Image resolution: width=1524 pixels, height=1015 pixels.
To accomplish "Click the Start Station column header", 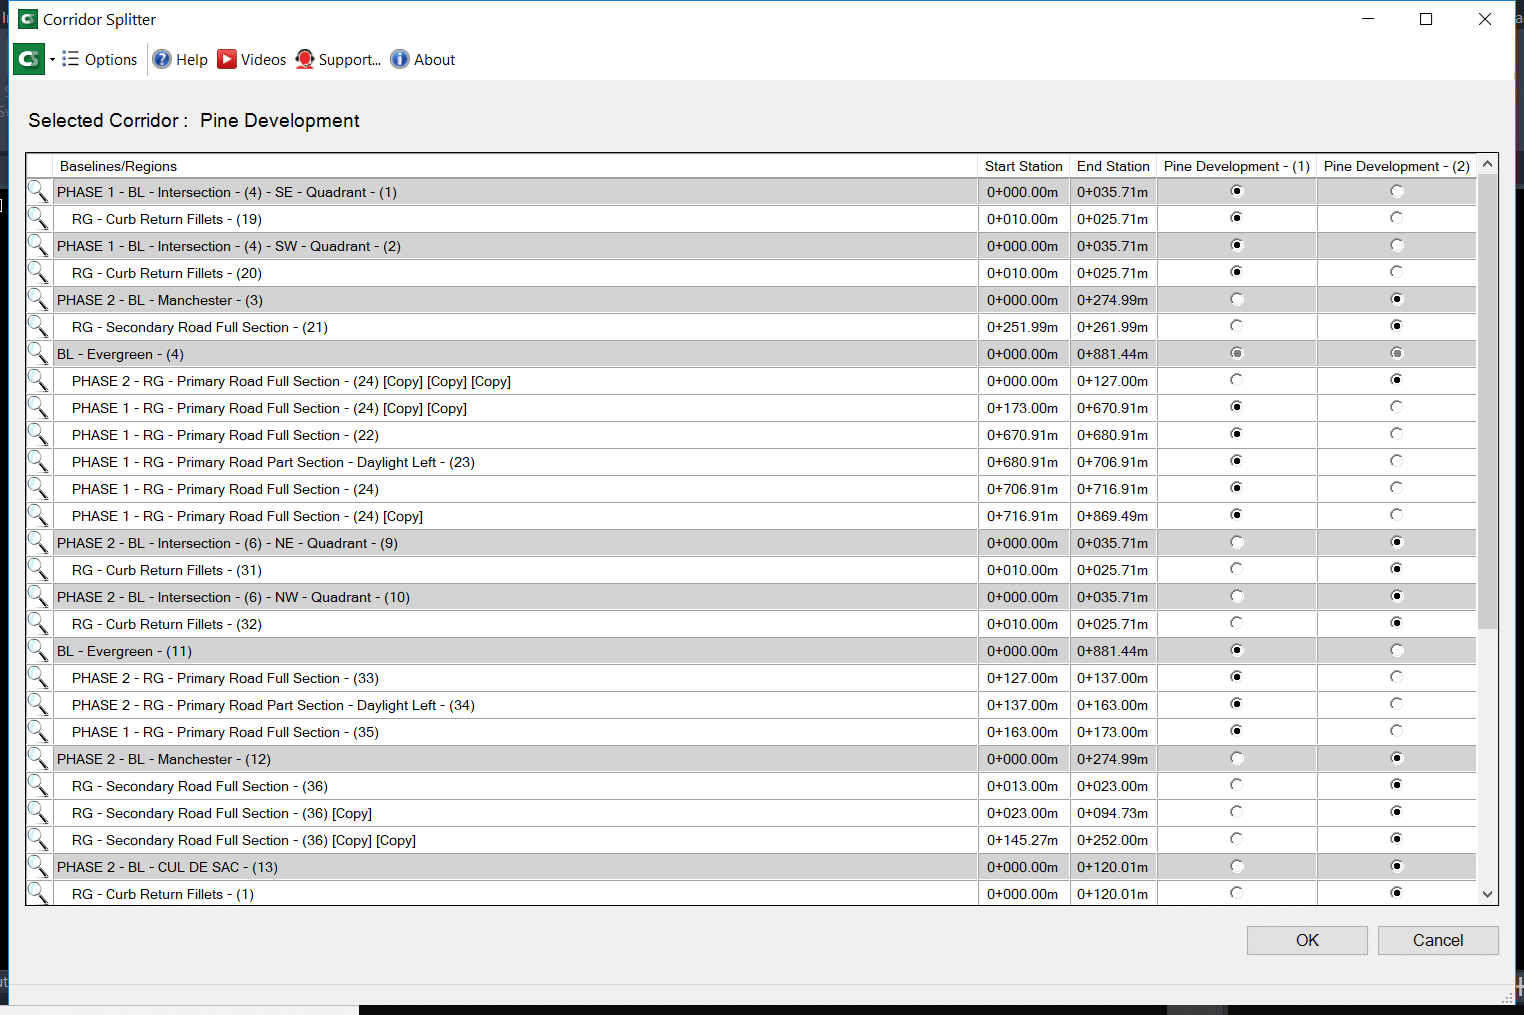I will point(1024,166).
